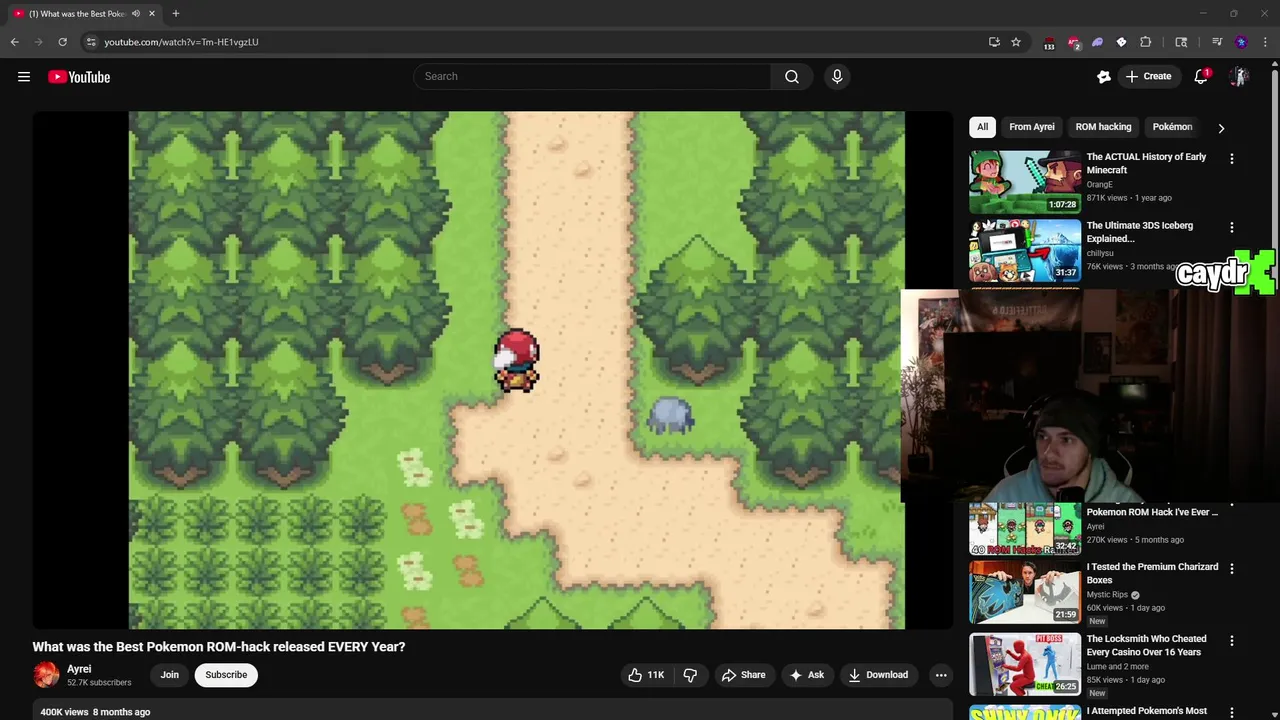Open the Chrome profile avatar
The height and width of the screenshot is (720, 1280).
[x=1241, y=42]
